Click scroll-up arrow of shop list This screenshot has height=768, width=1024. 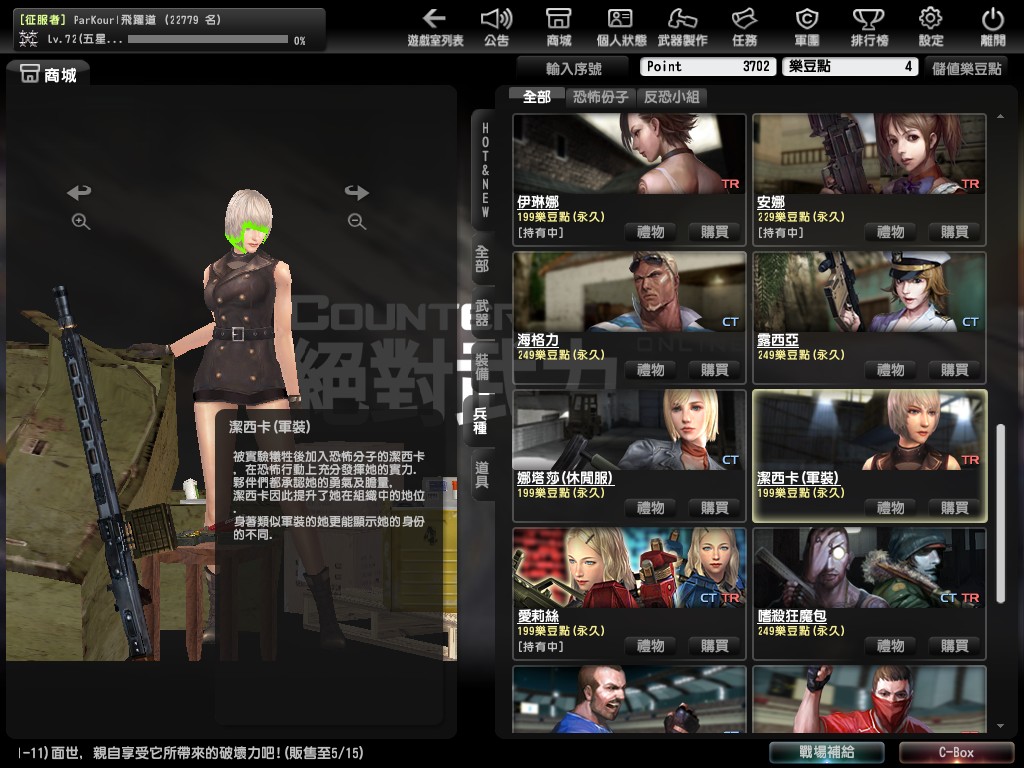click(1000, 116)
